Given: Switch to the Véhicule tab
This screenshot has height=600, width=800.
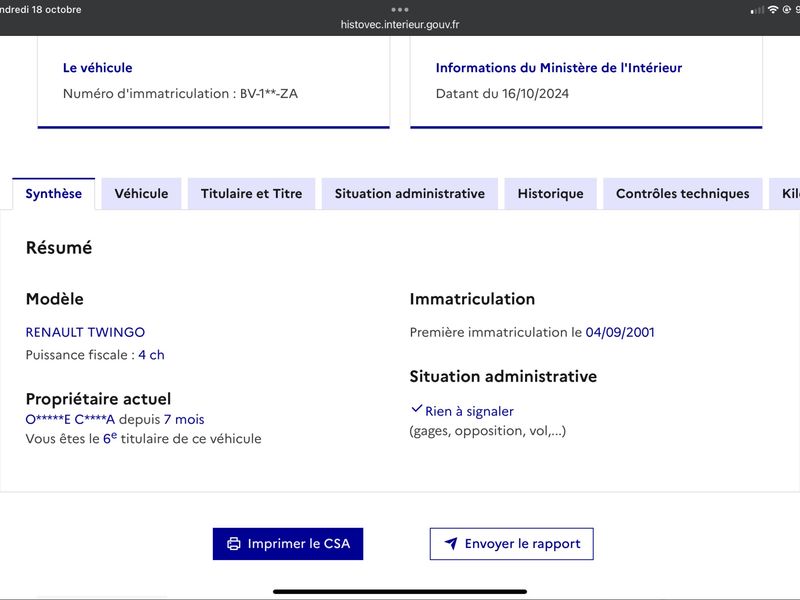Looking at the screenshot, I should pos(141,194).
